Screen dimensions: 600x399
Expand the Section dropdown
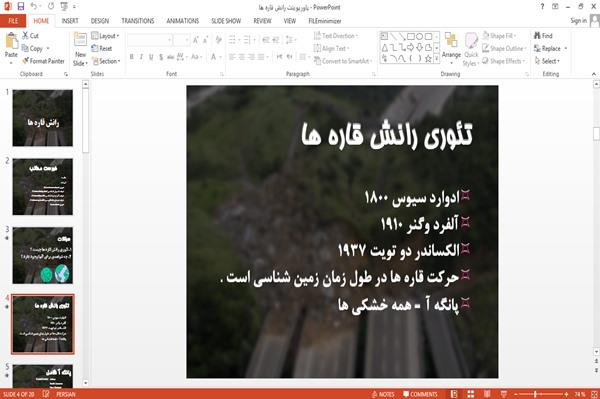click(x=106, y=61)
